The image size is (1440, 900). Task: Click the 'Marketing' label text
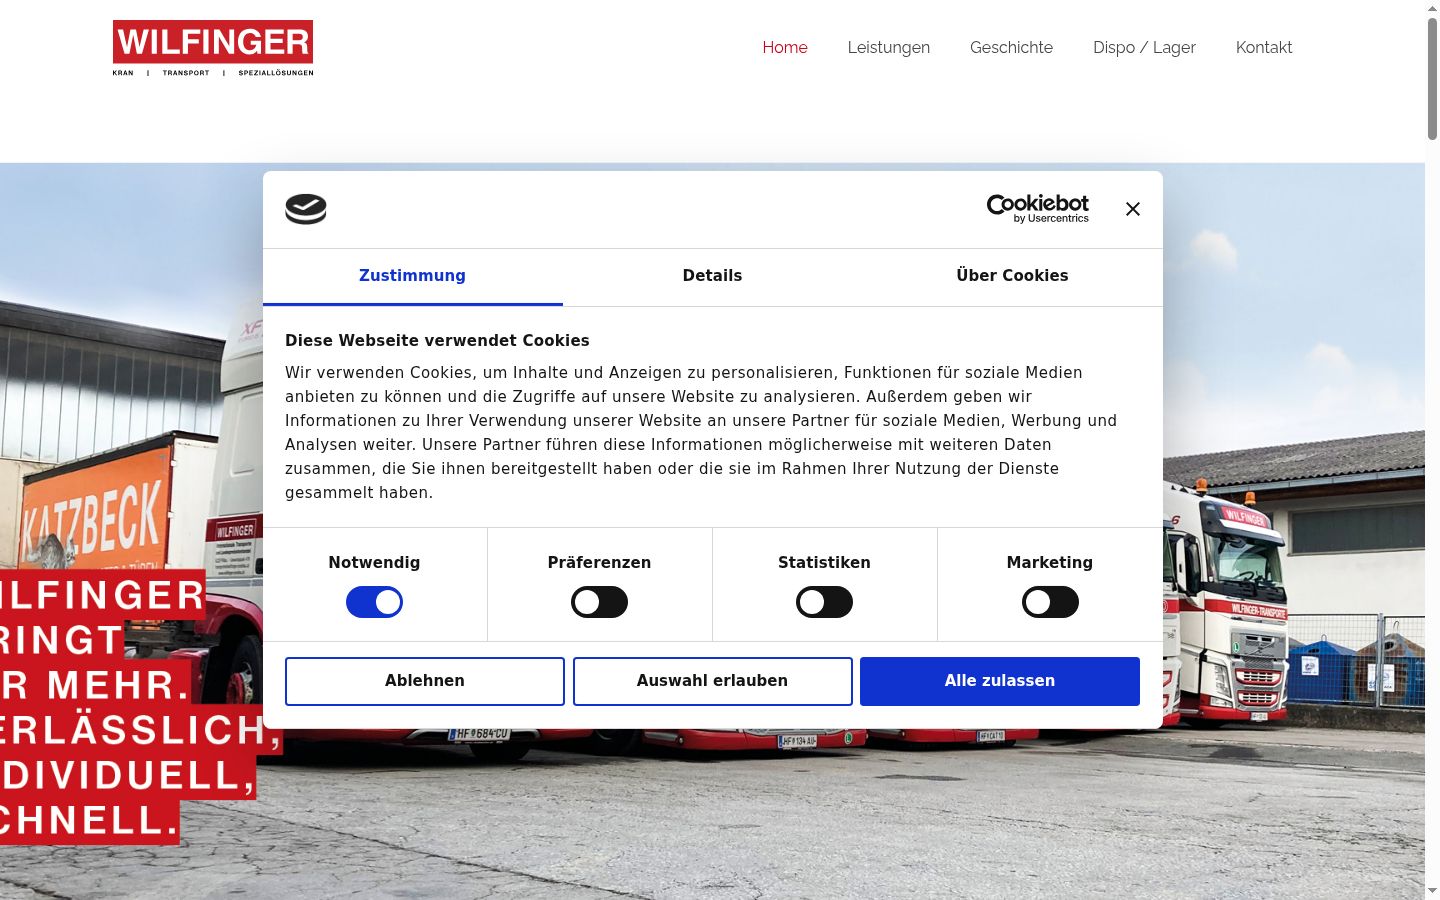1050,563
